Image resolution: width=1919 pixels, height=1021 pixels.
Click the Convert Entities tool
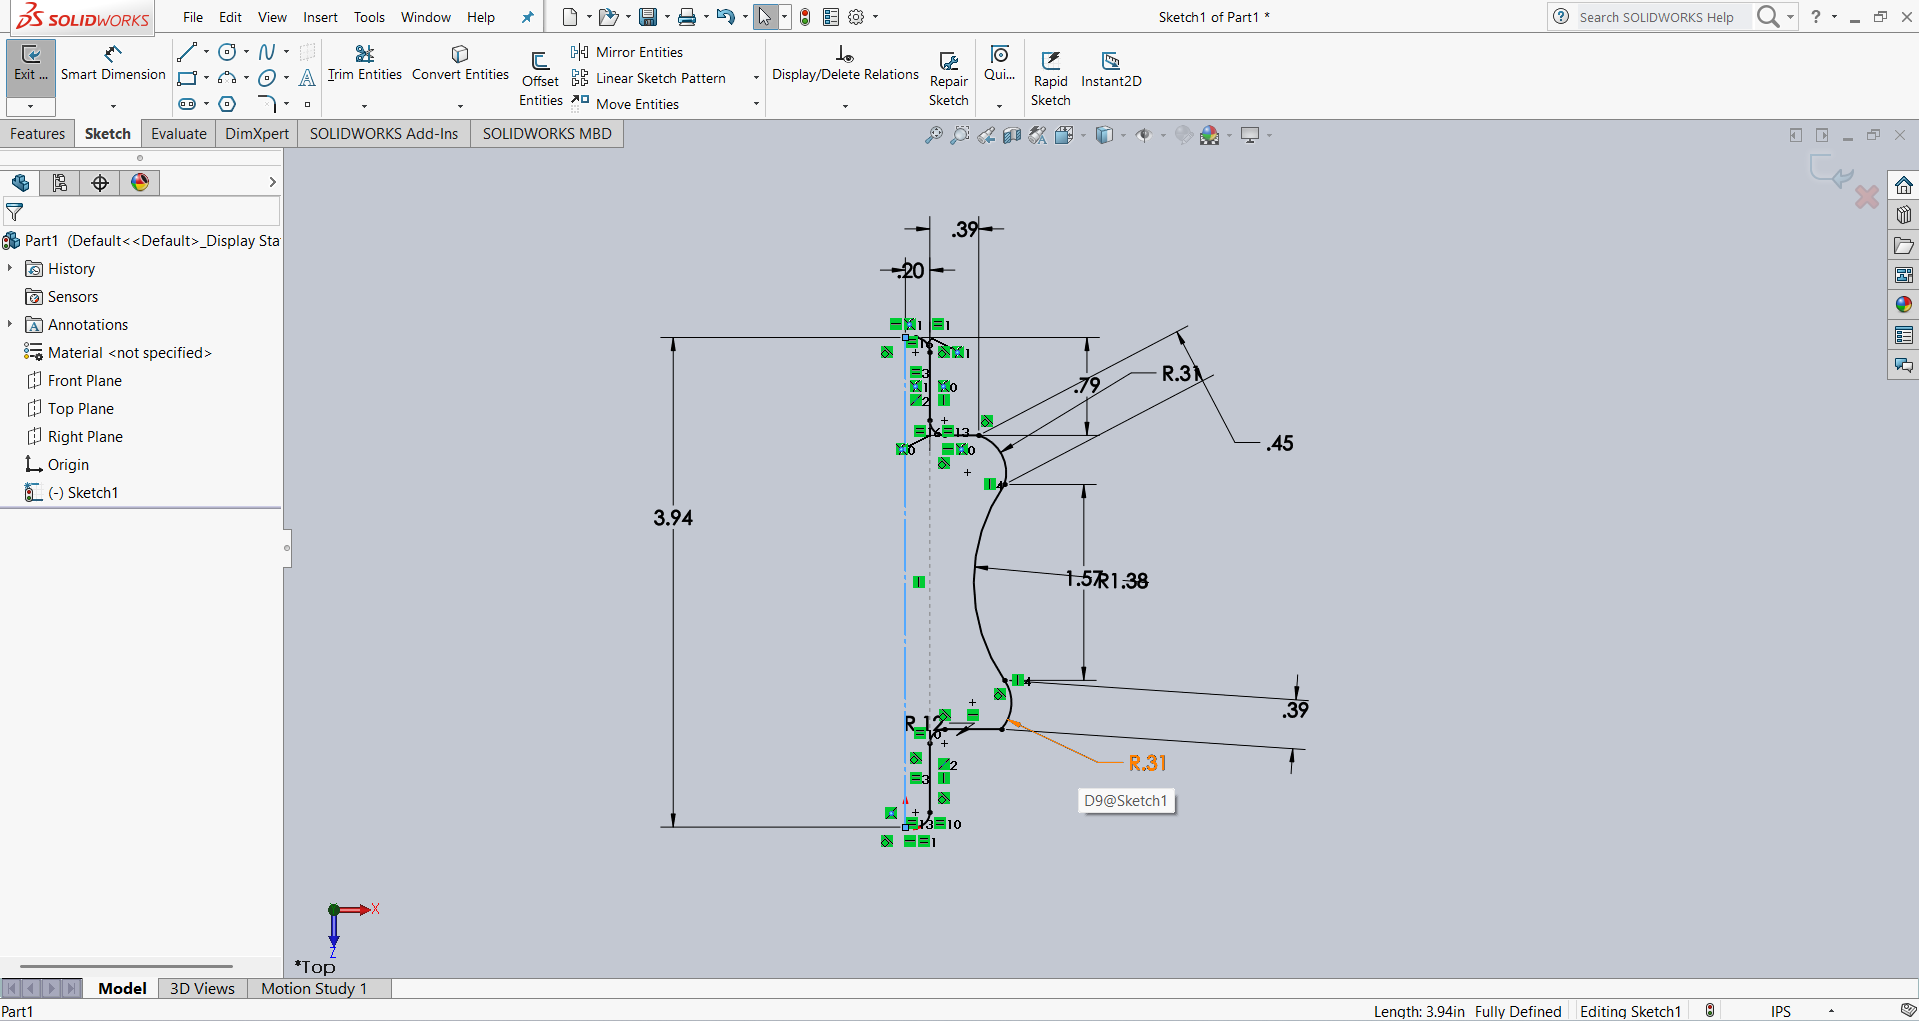(x=460, y=63)
